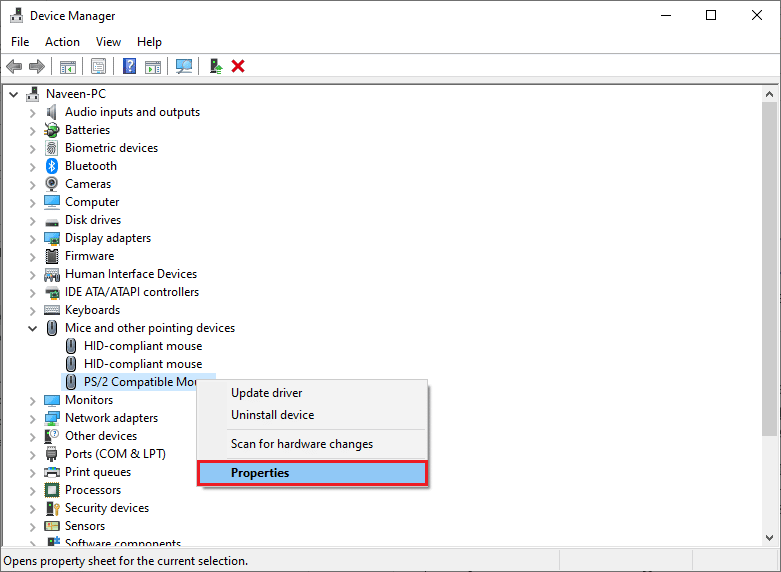Click the Cameras webcam icon
Viewport: 781px width, 572px height.
click(52, 184)
